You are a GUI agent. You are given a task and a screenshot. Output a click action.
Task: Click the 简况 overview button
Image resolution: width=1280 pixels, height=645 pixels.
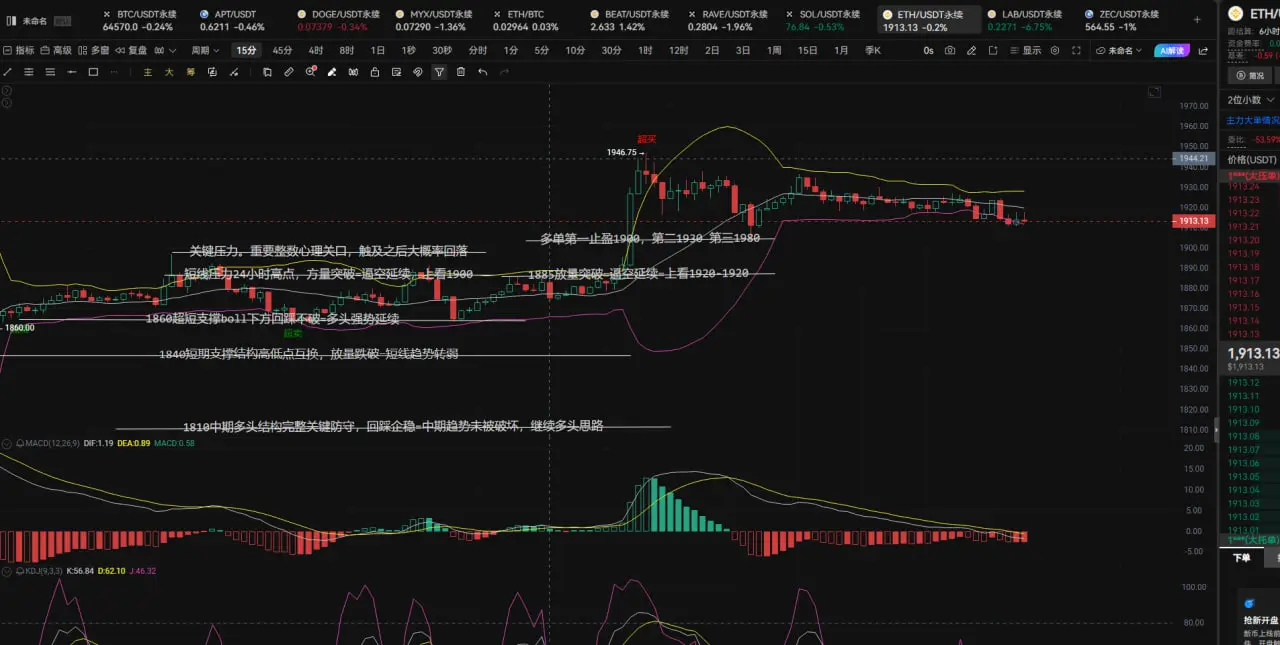1250,75
